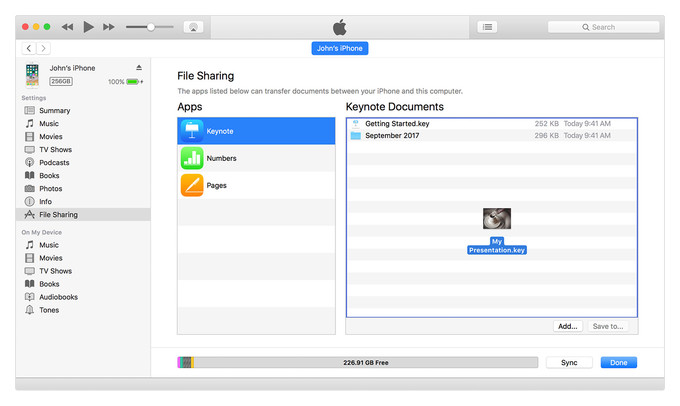Click the Add... button

point(568,326)
